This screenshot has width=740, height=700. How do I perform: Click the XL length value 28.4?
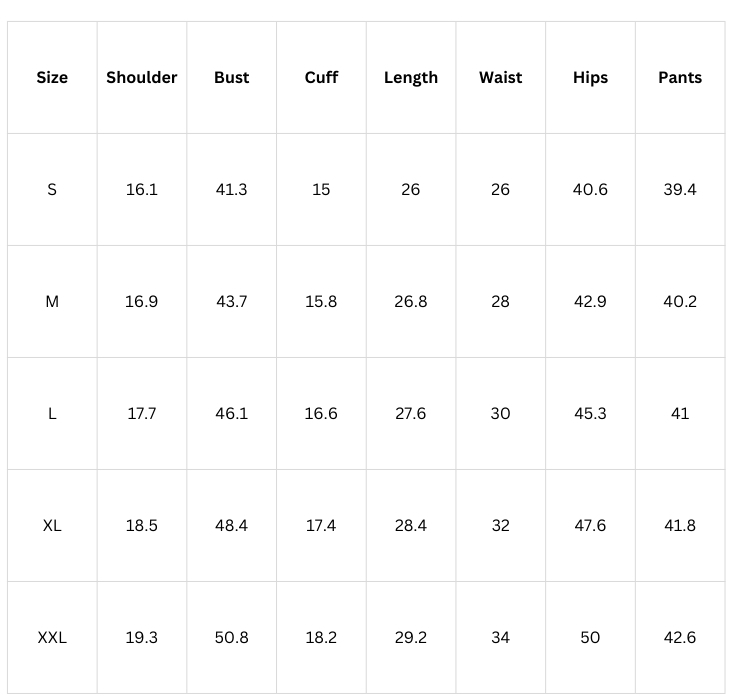click(x=411, y=525)
